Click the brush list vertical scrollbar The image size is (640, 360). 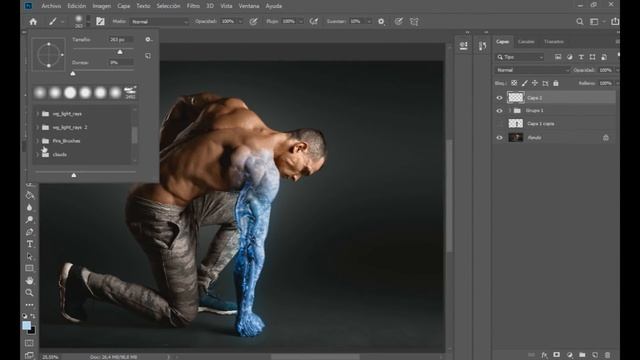[x=134, y=135]
